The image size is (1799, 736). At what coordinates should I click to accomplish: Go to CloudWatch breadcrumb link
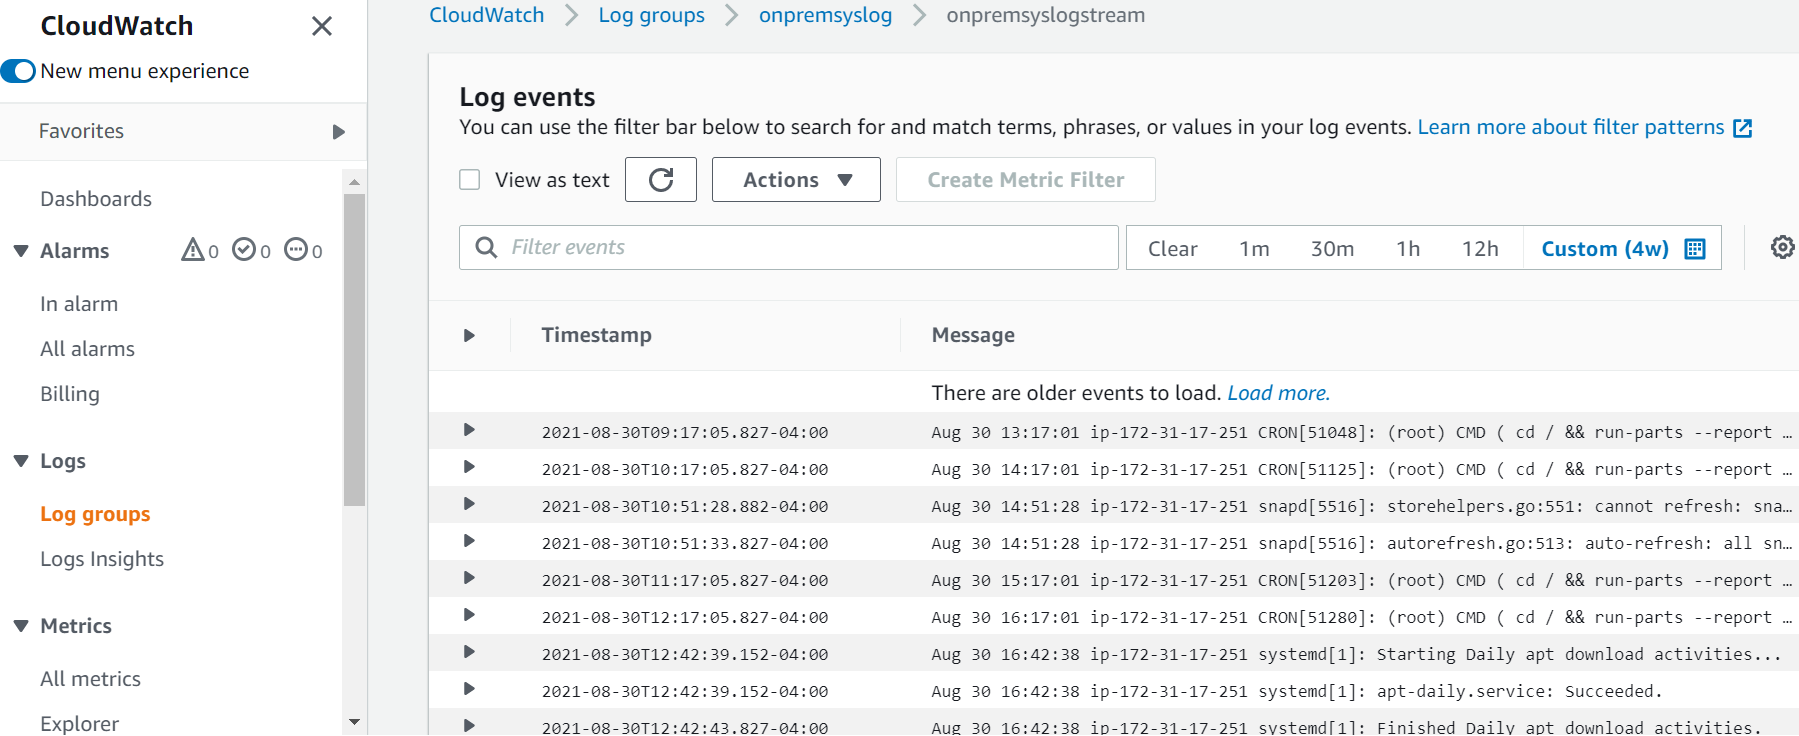coord(487,15)
